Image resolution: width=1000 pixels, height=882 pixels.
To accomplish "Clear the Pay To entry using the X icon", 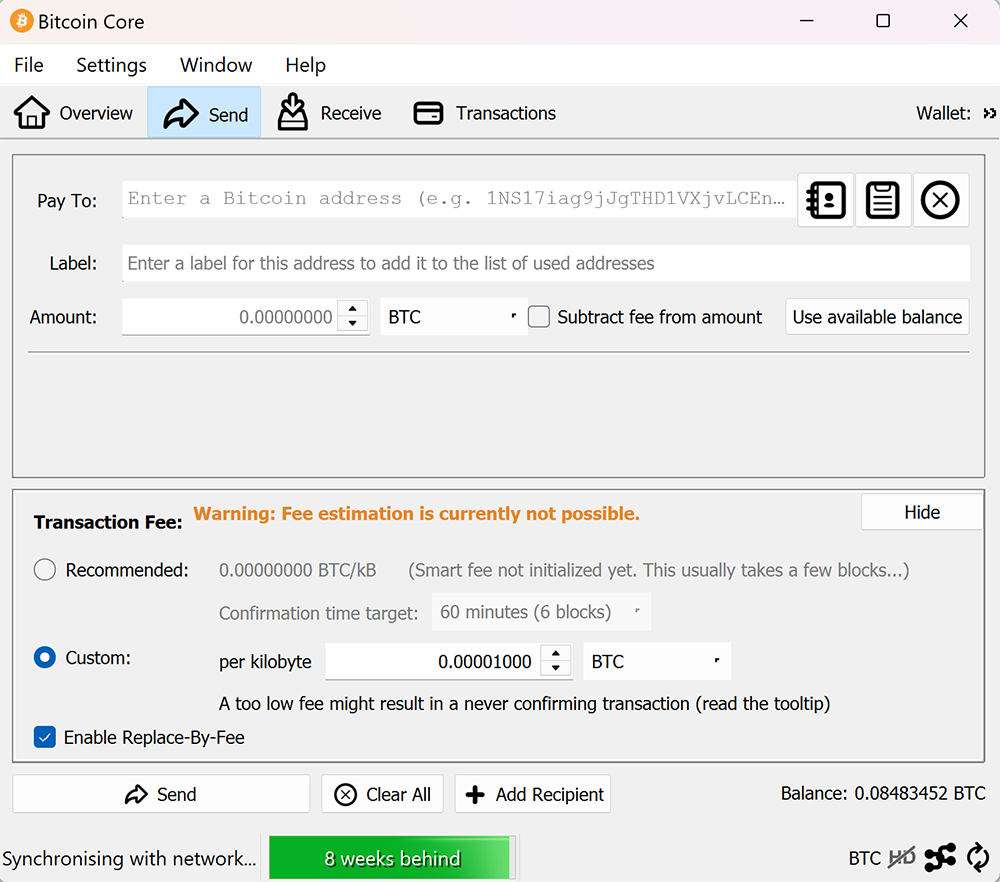I will (940, 200).
